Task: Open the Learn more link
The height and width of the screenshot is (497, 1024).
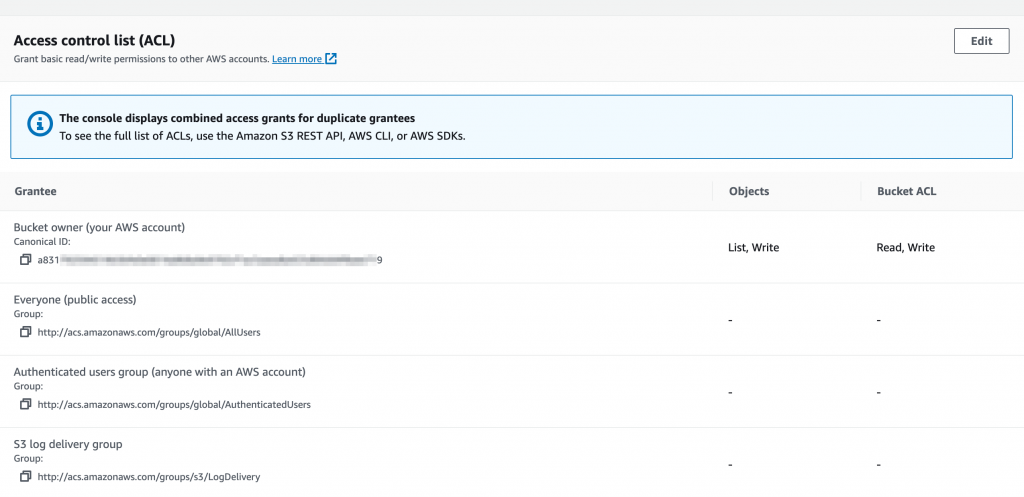Action: coord(297,59)
